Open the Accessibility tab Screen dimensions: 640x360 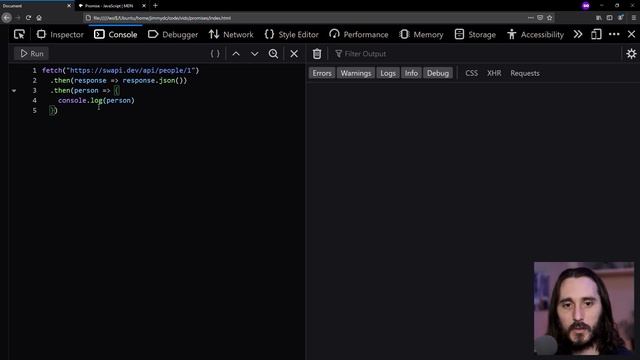click(535, 35)
